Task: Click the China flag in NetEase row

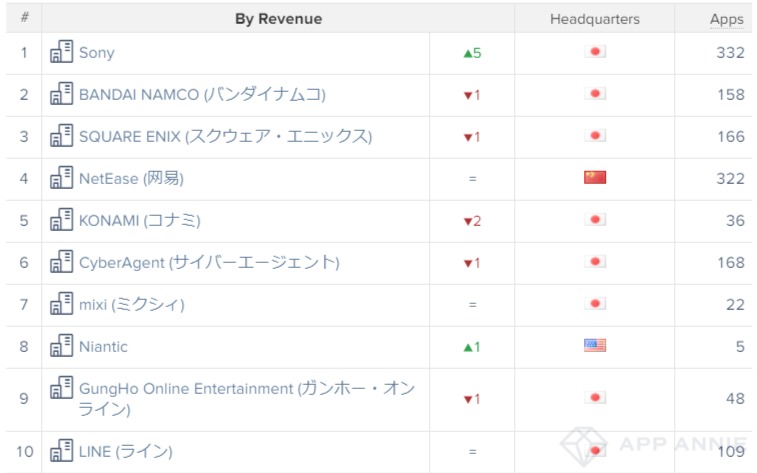Action: point(595,178)
